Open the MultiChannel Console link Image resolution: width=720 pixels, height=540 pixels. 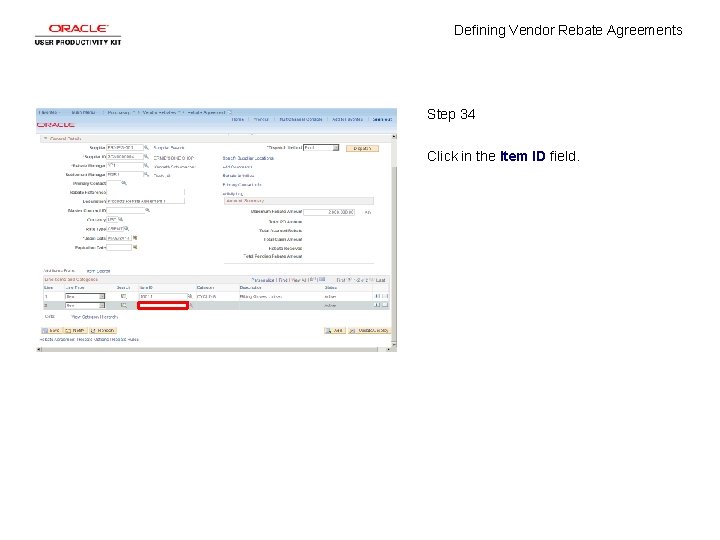(x=301, y=119)
